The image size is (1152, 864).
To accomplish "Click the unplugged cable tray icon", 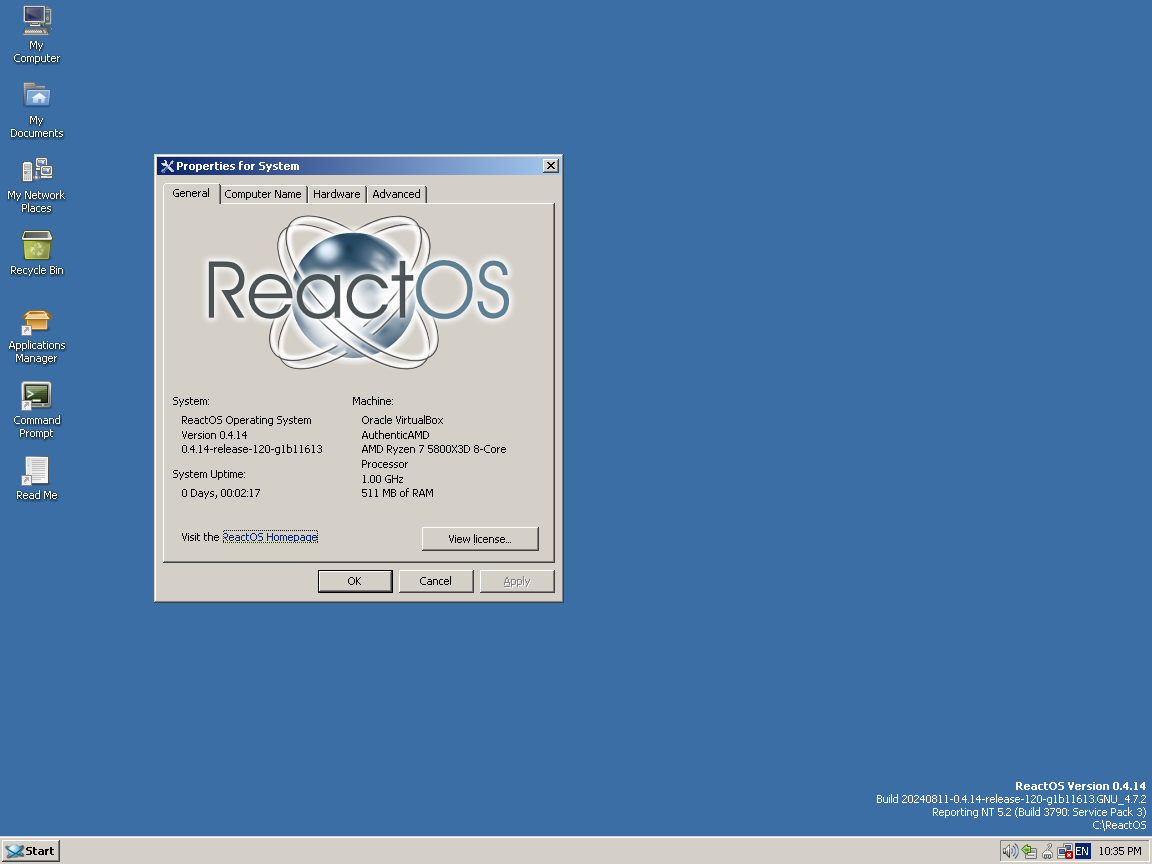I will tap(1048, 851).
